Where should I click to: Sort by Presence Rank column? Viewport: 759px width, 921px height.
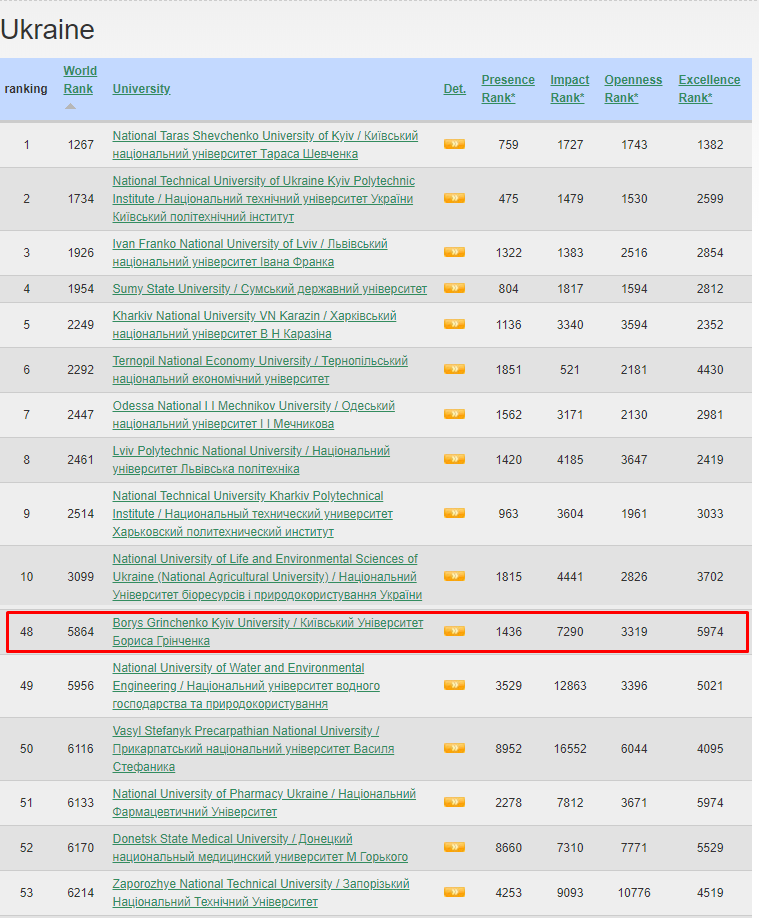coord(508,88)
